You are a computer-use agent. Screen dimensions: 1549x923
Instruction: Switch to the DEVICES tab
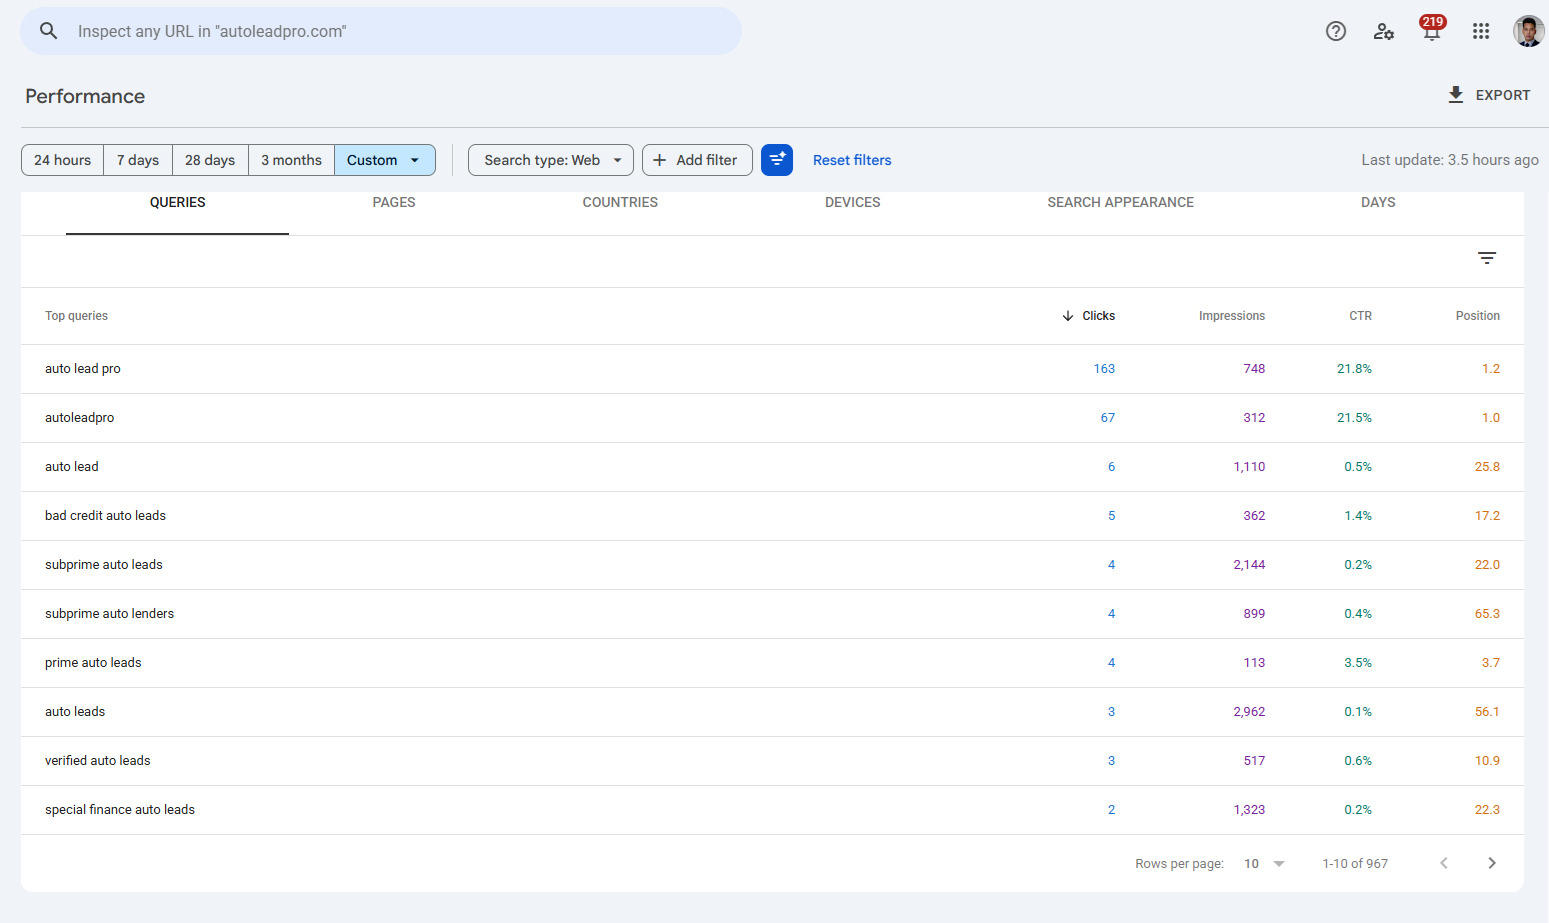point(853,203)
